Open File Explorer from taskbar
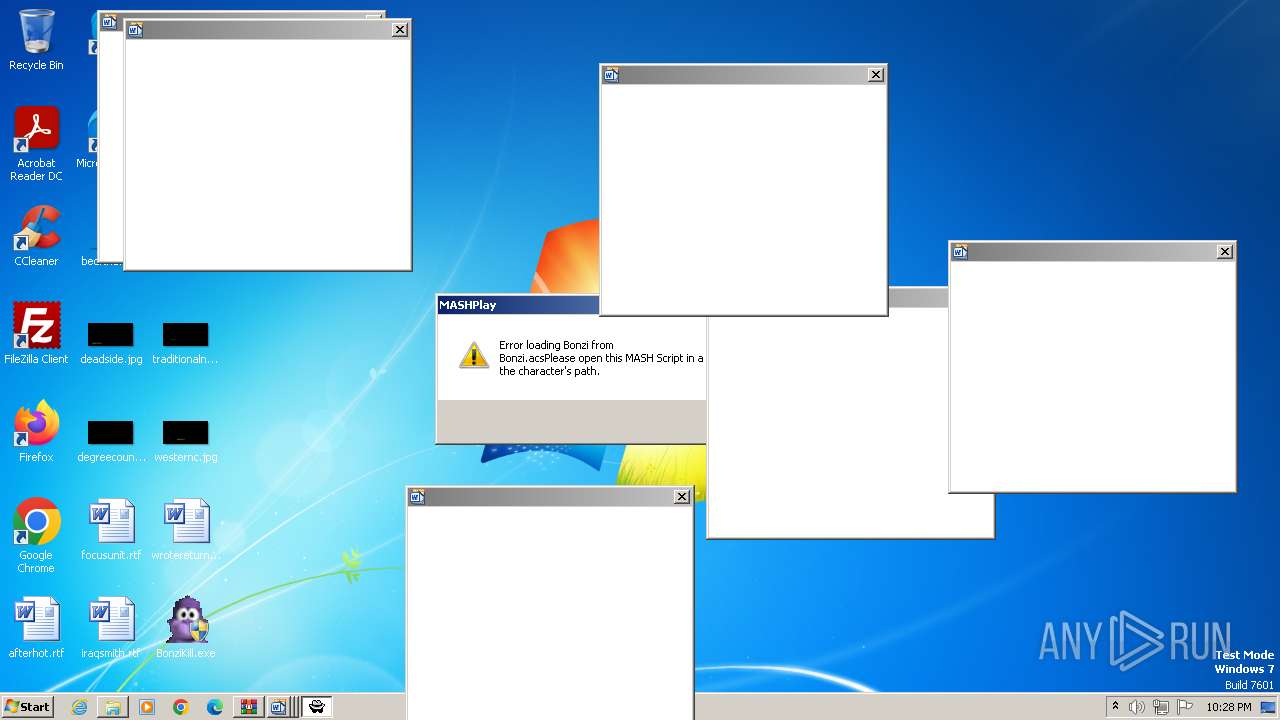 (x=113, y=707)
